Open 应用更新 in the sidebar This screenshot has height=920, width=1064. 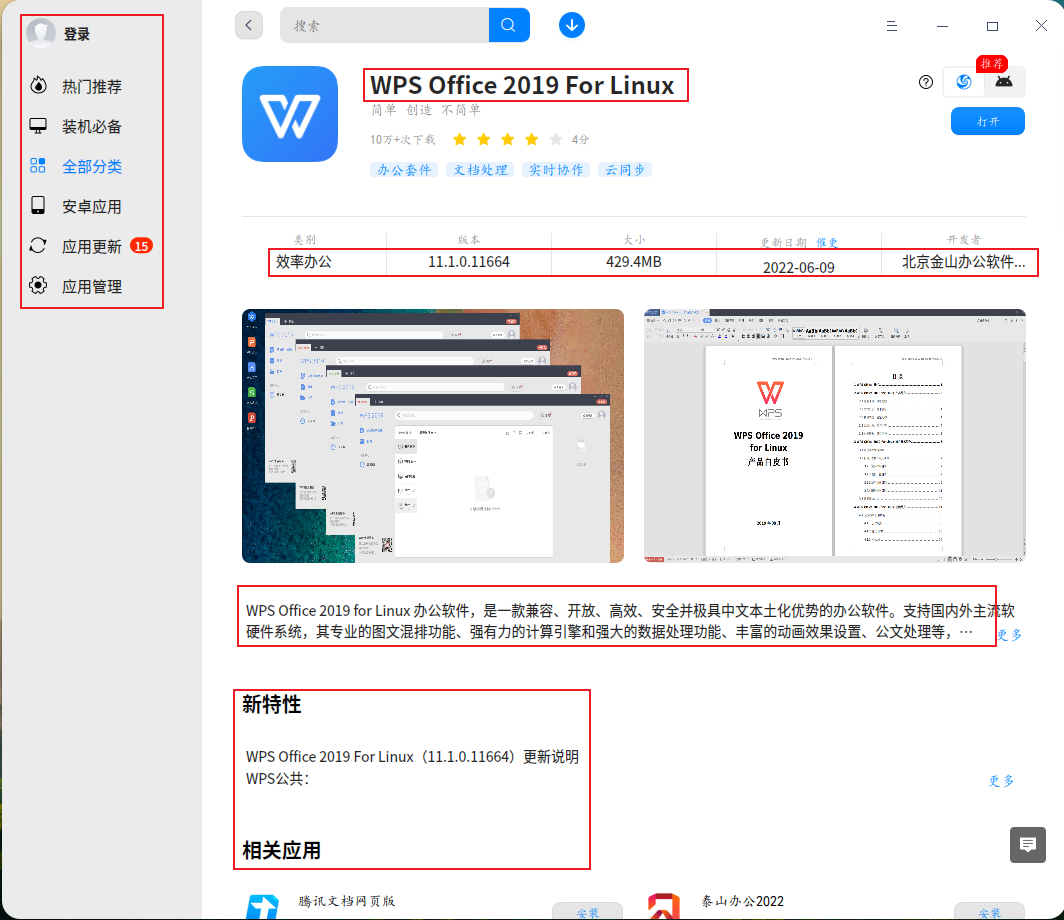pos(92,246)
